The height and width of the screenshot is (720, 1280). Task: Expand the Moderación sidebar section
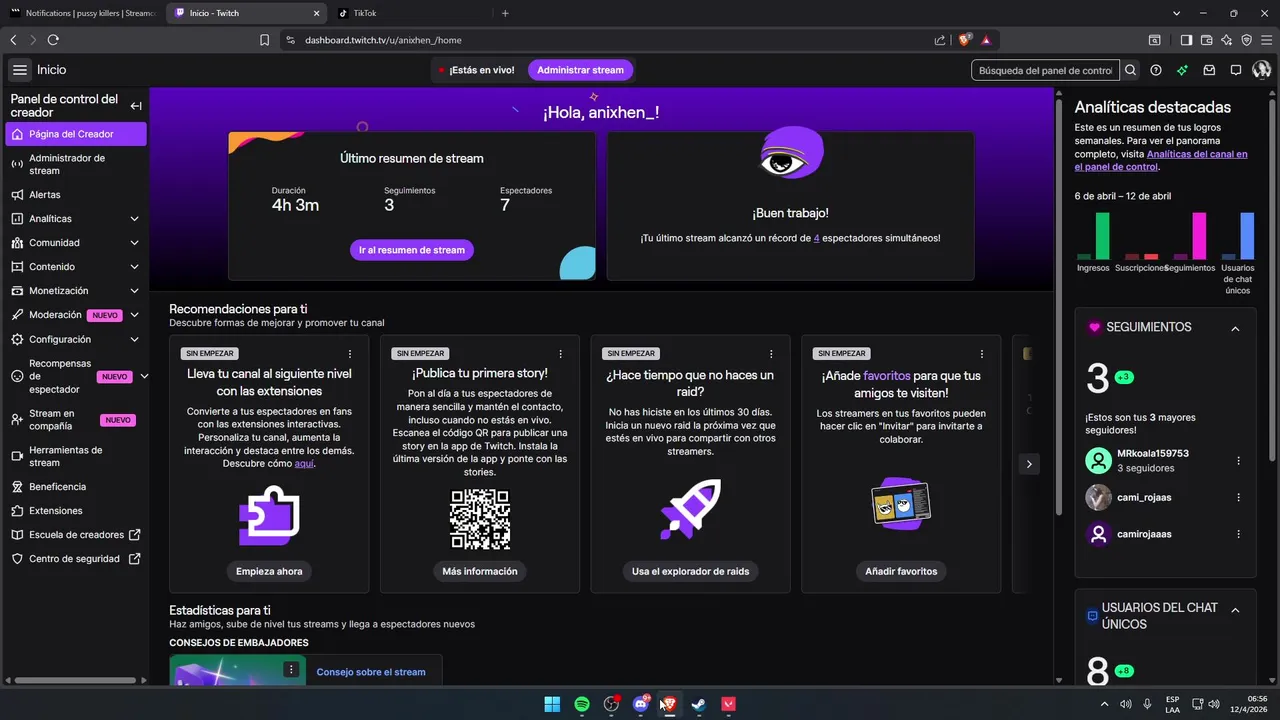click(134, 315)
